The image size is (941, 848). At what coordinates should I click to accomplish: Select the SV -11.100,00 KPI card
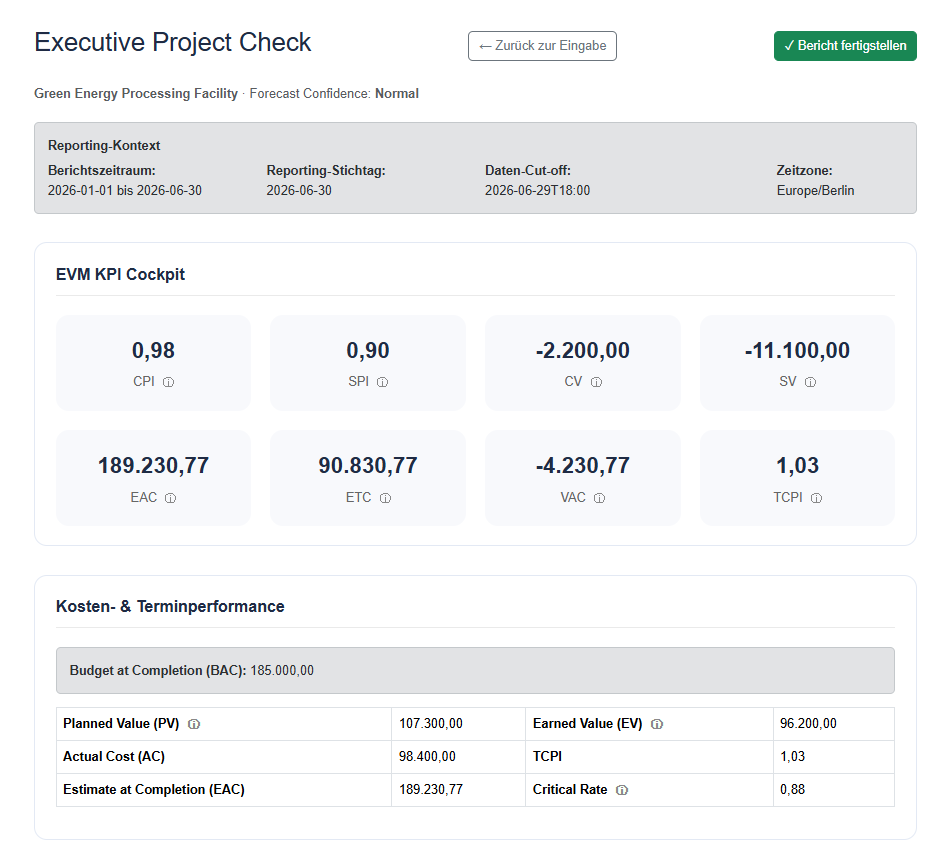798,363
